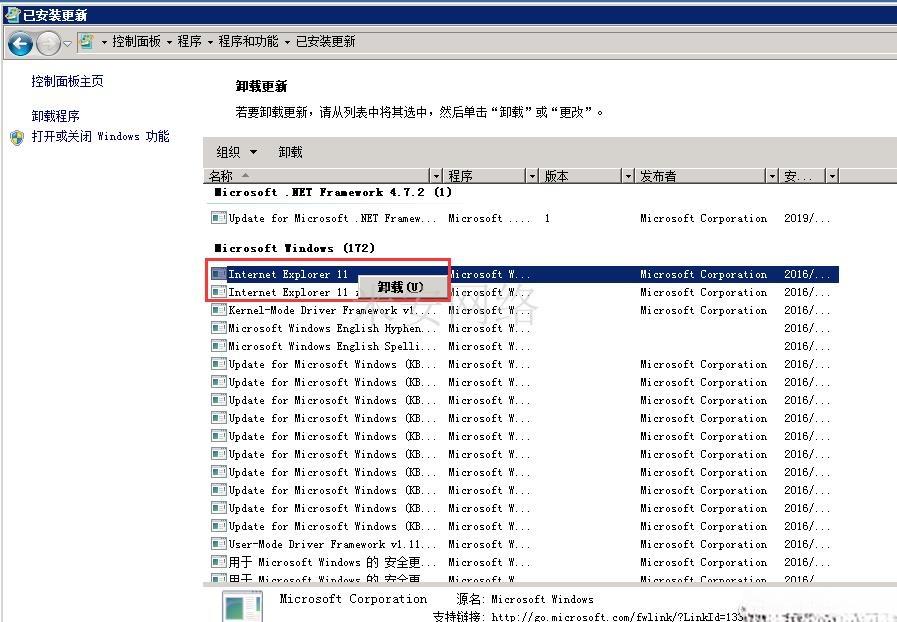This screenshot has height=622, width=897.
Task: Click the English Spelling row icon
Action: (x=218, y=346)
